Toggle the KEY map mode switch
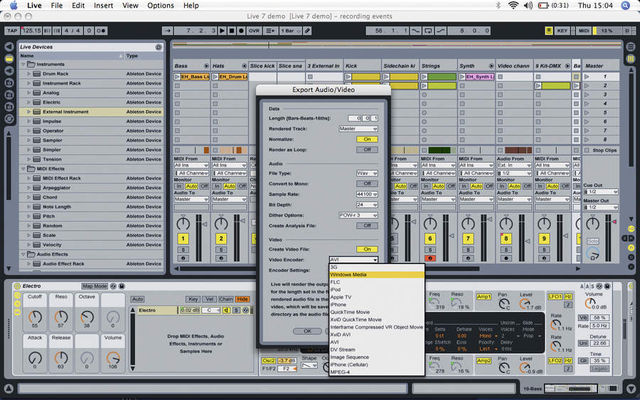The image size is (640, 400). (562, 31)
